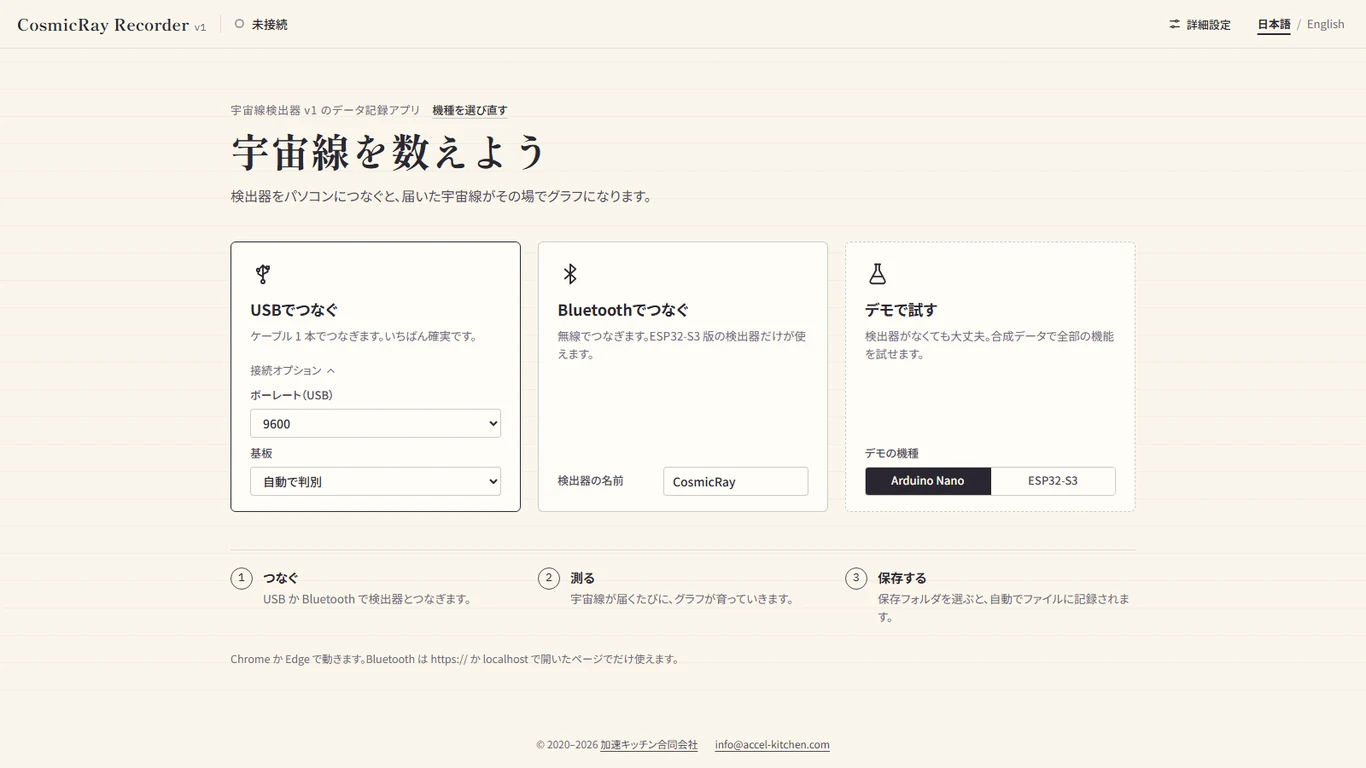Click the demo flask icon
1366x768 pixels.
pos(877,274)
